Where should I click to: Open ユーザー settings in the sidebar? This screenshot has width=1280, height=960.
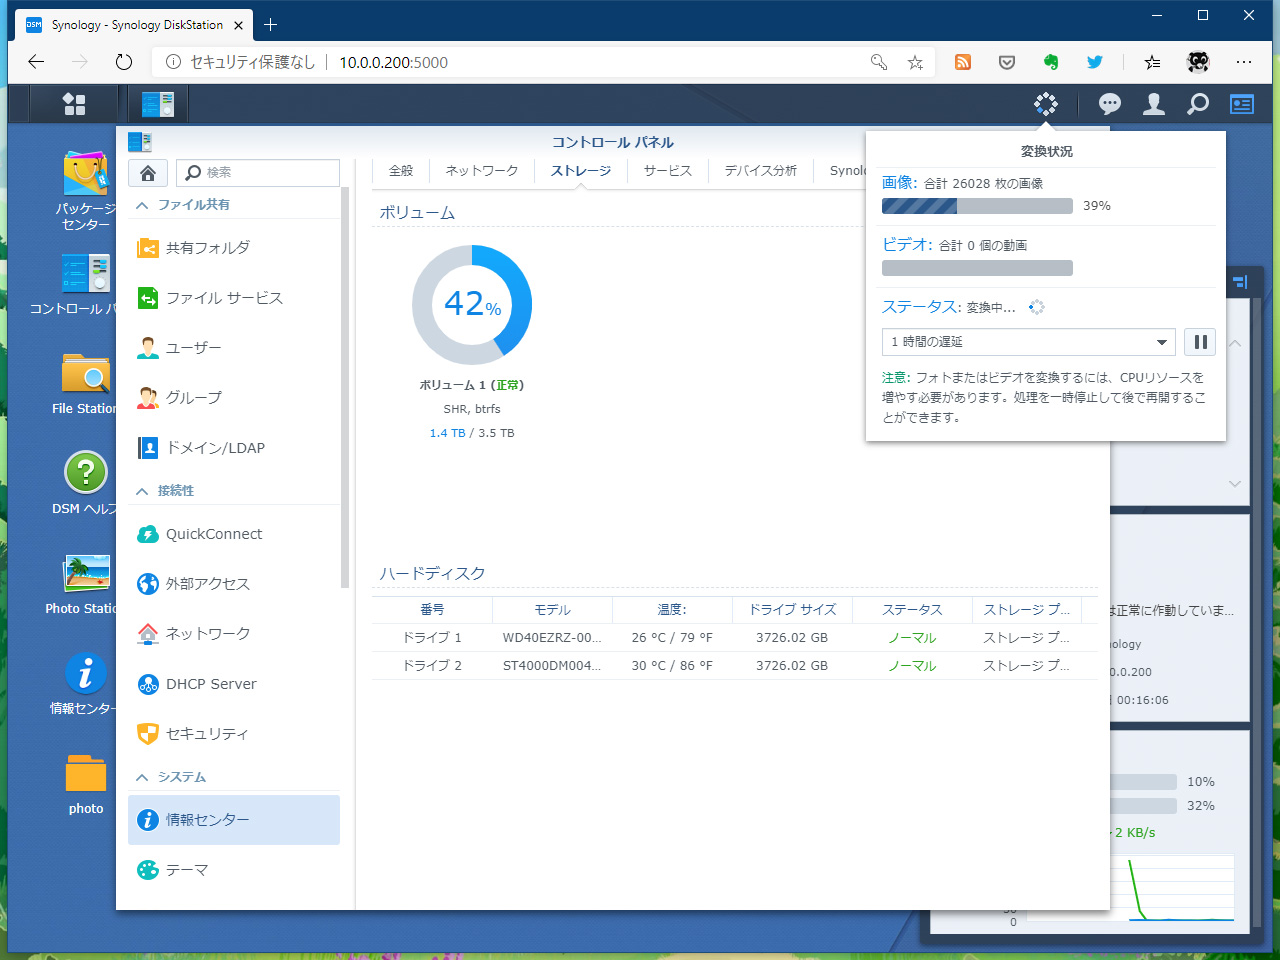234,348
